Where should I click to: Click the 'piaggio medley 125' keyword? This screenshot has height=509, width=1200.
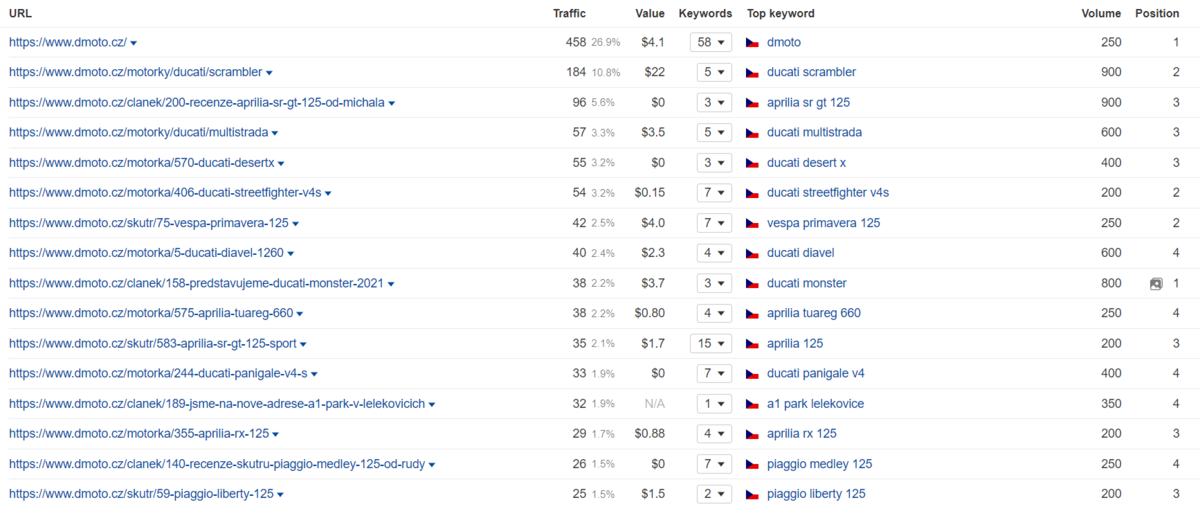click(820, 464)
